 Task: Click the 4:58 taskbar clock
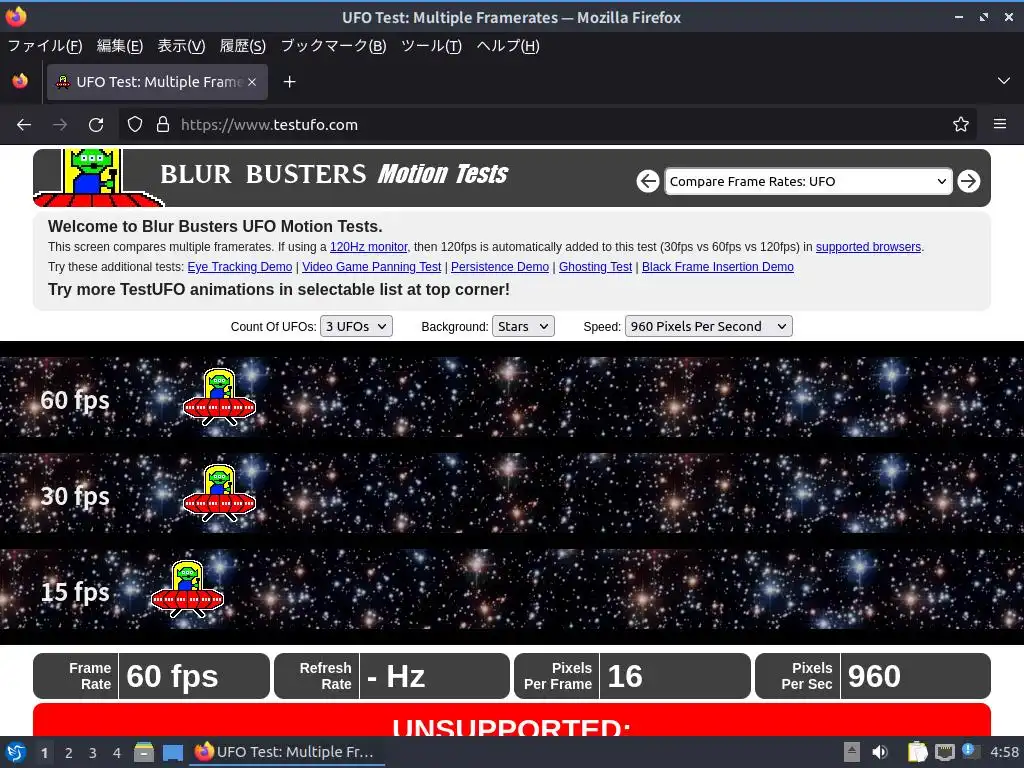pyautogui.click(x=1004, y=752)
